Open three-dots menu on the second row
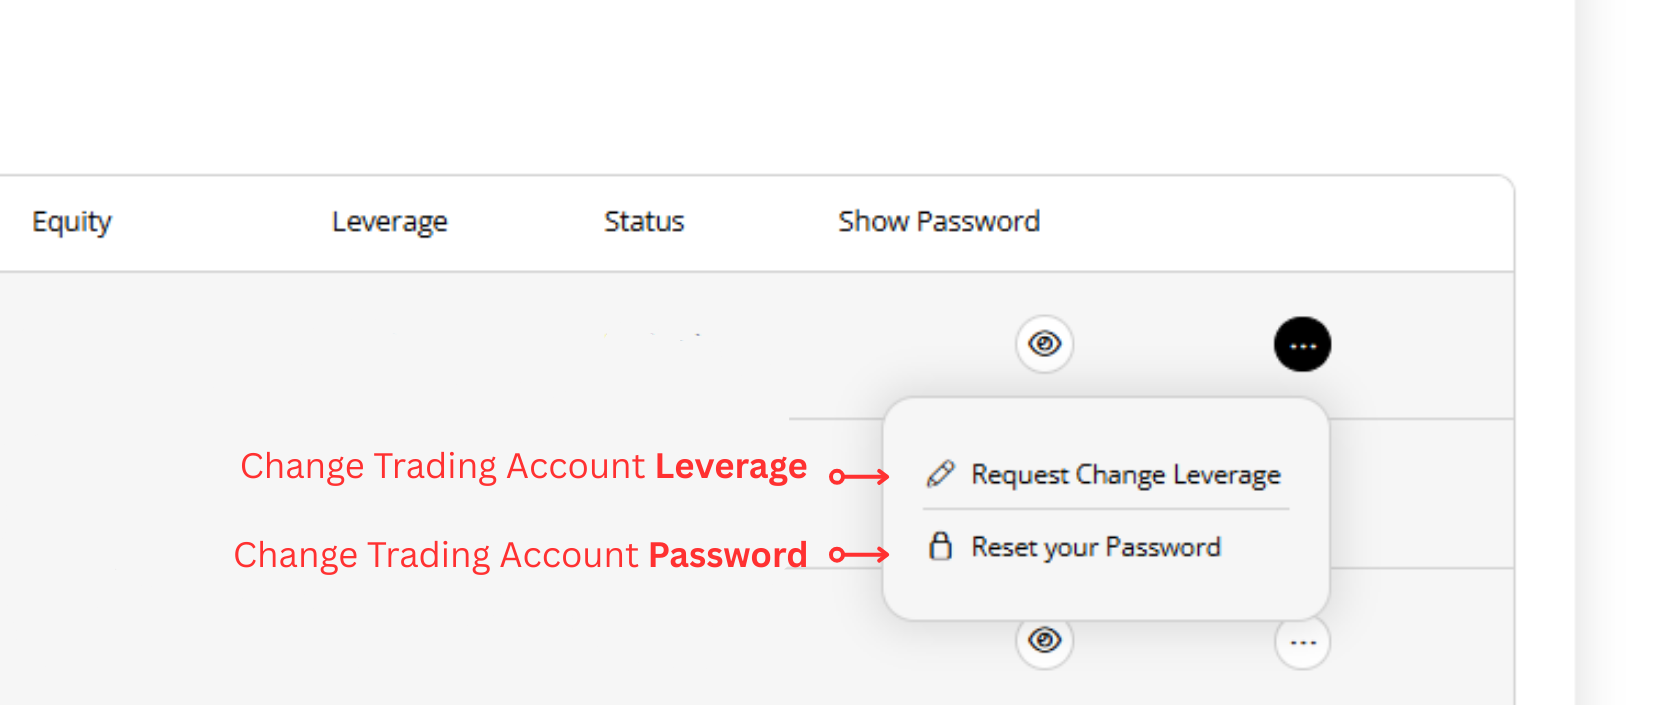This screenshot has width=1658, height=705. [1302, 642]
